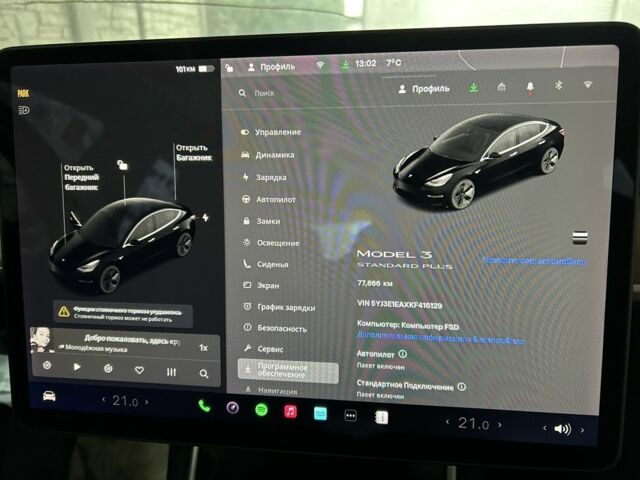Open the Зарядка settings menu item
The width and height of the screenshot is (640, 480).
[270, 177]
